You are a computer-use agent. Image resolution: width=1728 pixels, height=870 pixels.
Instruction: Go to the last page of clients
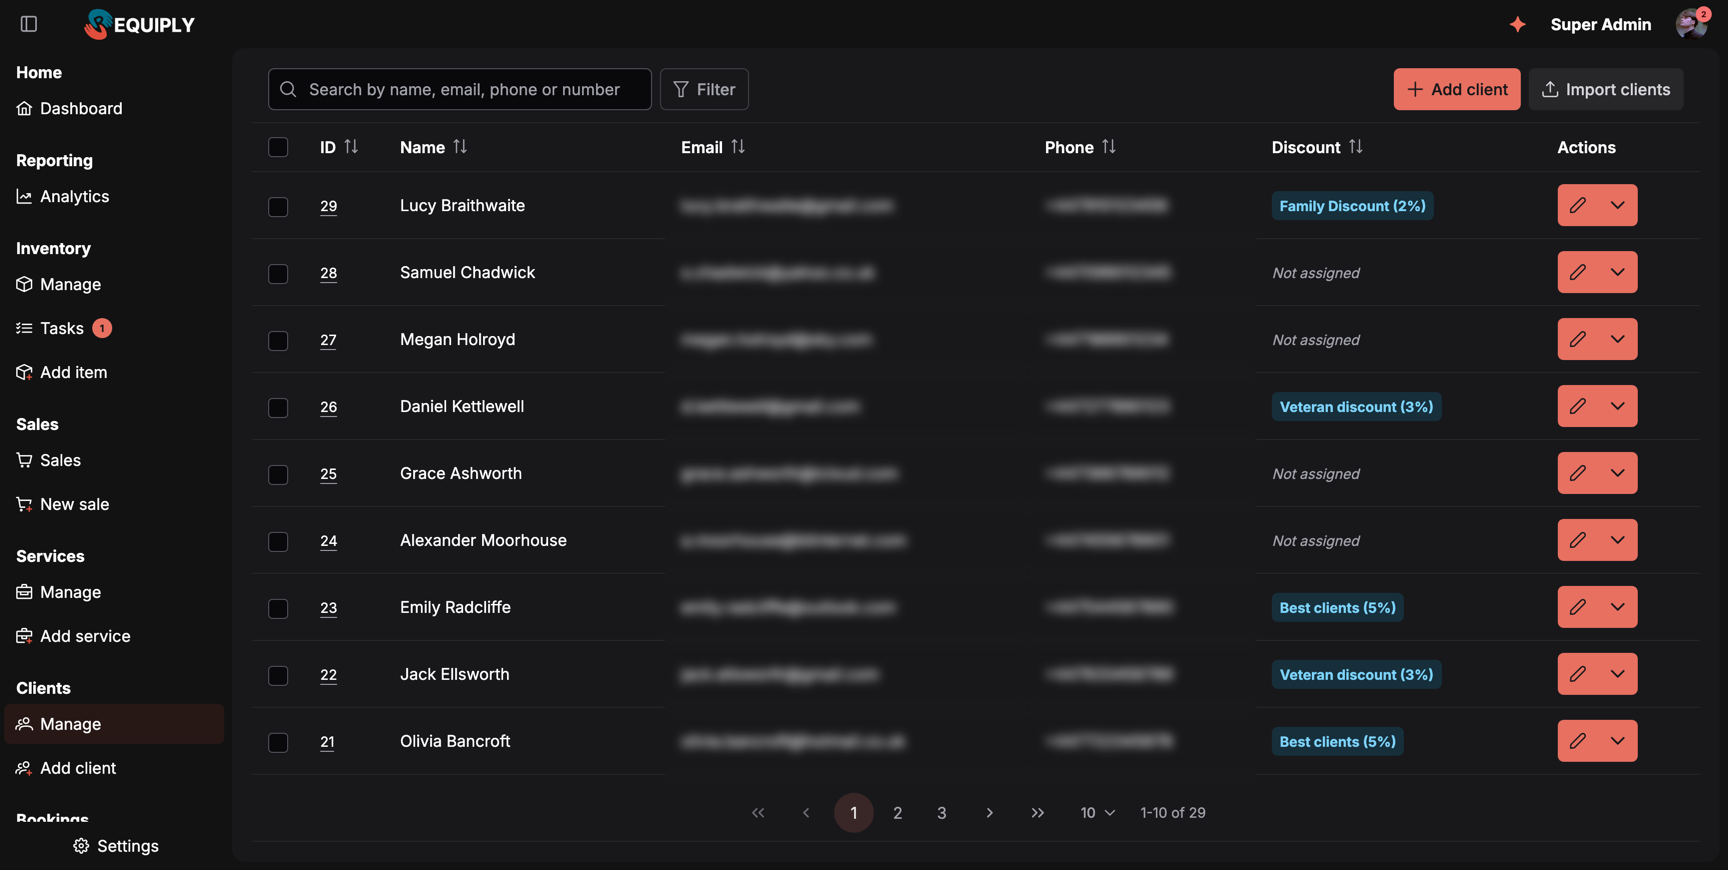pos(1038,813)
